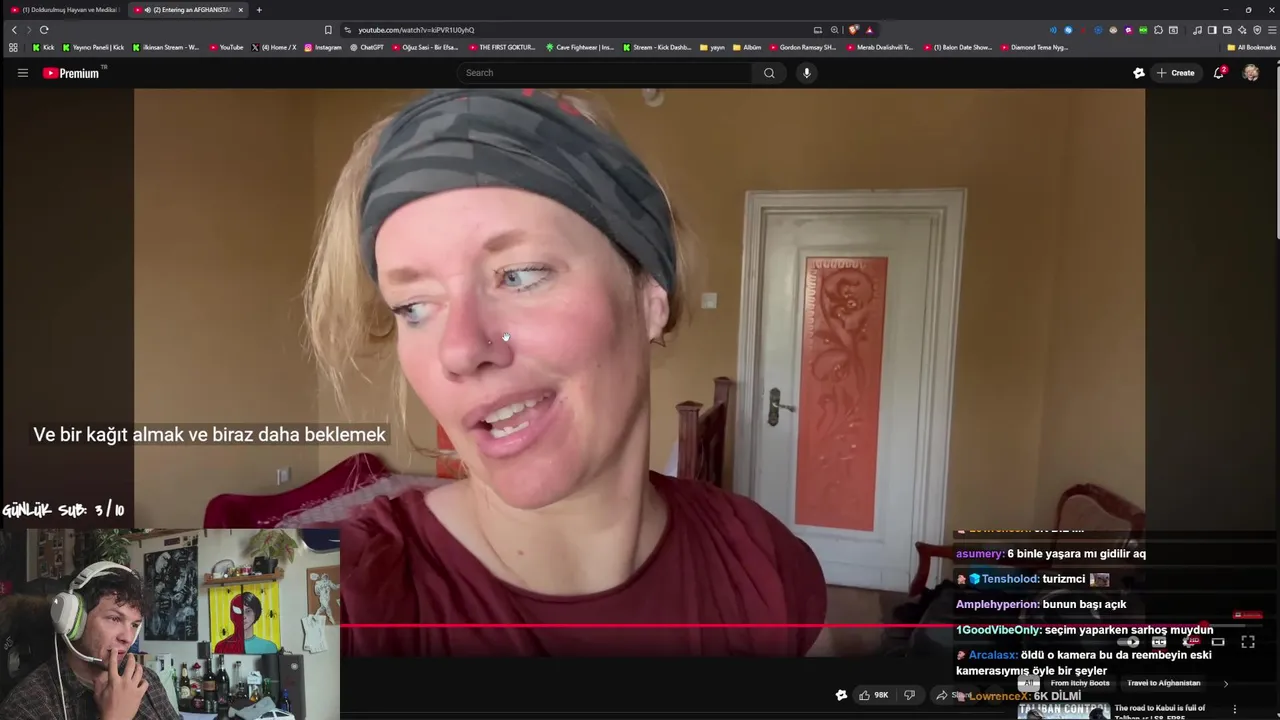Select the From Itchy Boots chip
This screenshot has width=1280, height=720.
pos(1080,683)
